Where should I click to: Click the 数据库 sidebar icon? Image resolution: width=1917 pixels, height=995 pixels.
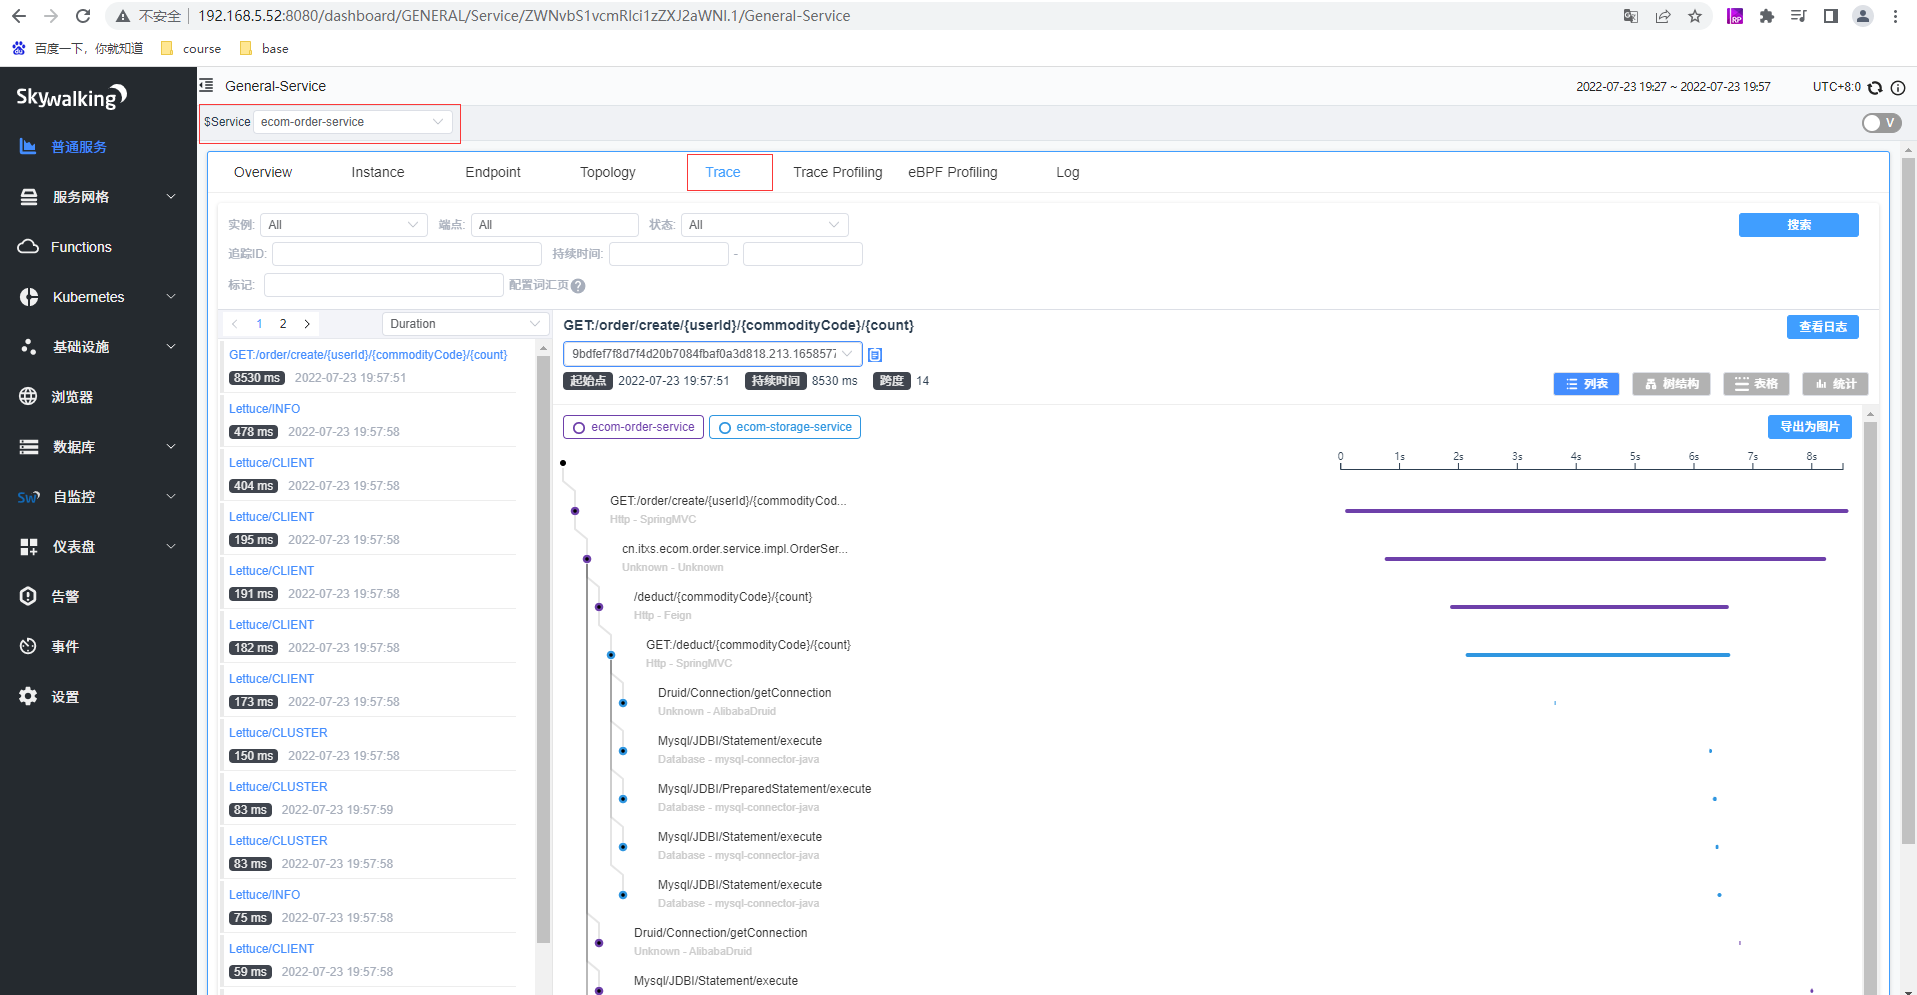point(29,447)
